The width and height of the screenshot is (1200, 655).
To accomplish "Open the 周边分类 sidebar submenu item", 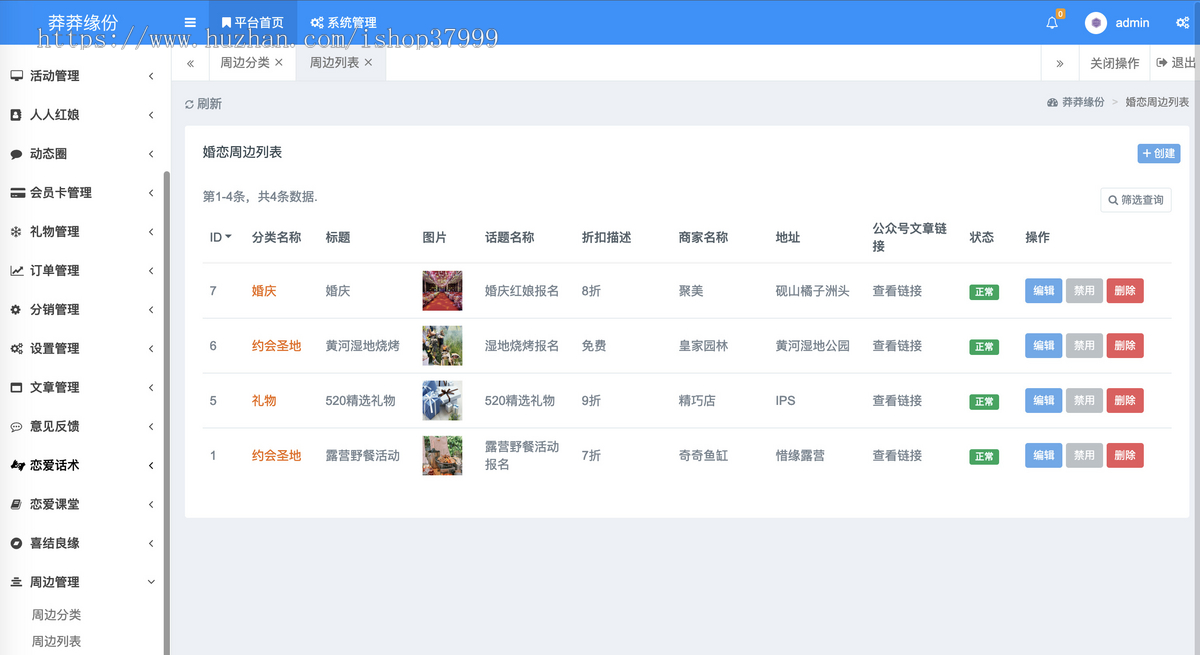I will (x=56, y=615).
